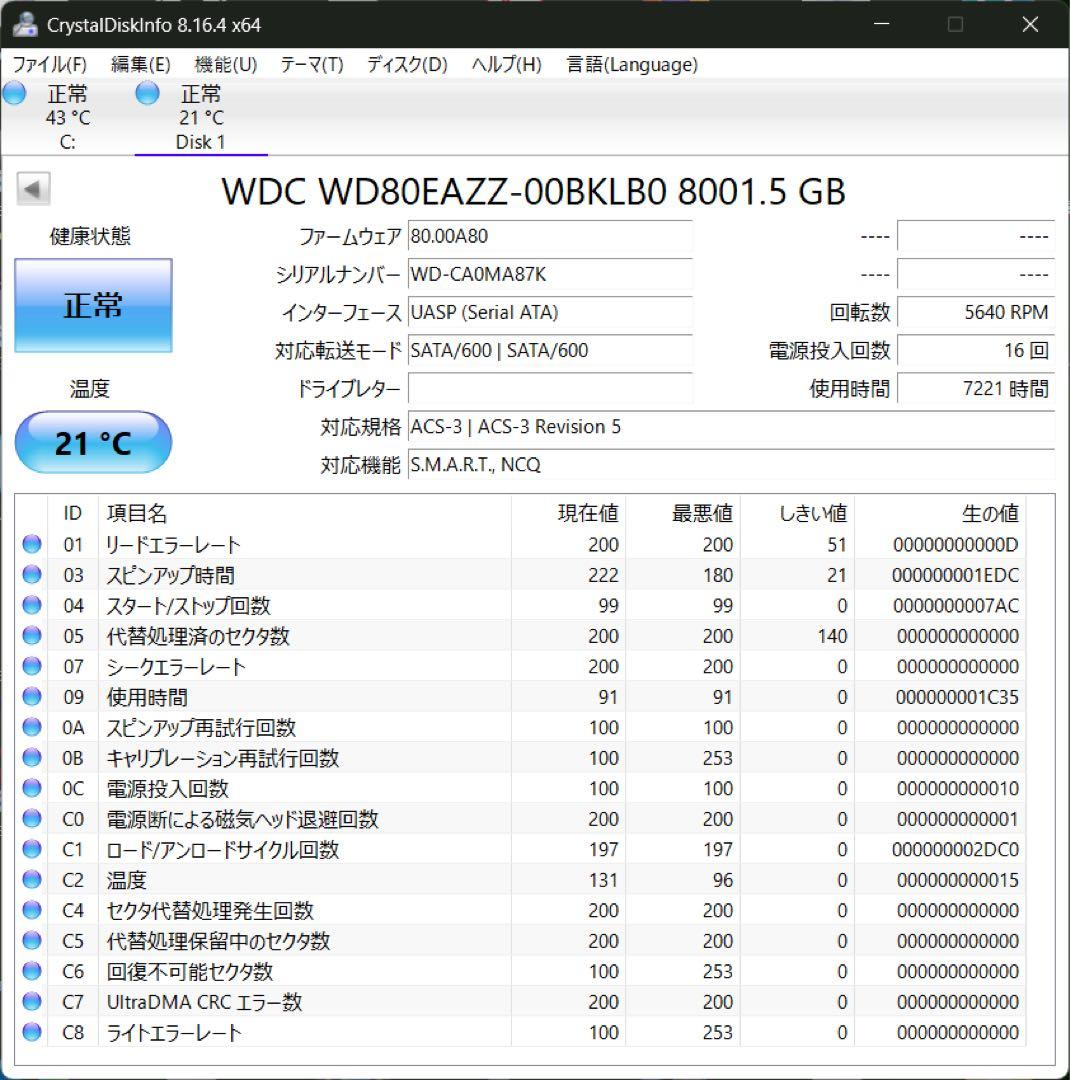The image size is (1070, 1080).
Task: Click the CrystalDiskInfo app icon in title bar
Action: point(25,25)
